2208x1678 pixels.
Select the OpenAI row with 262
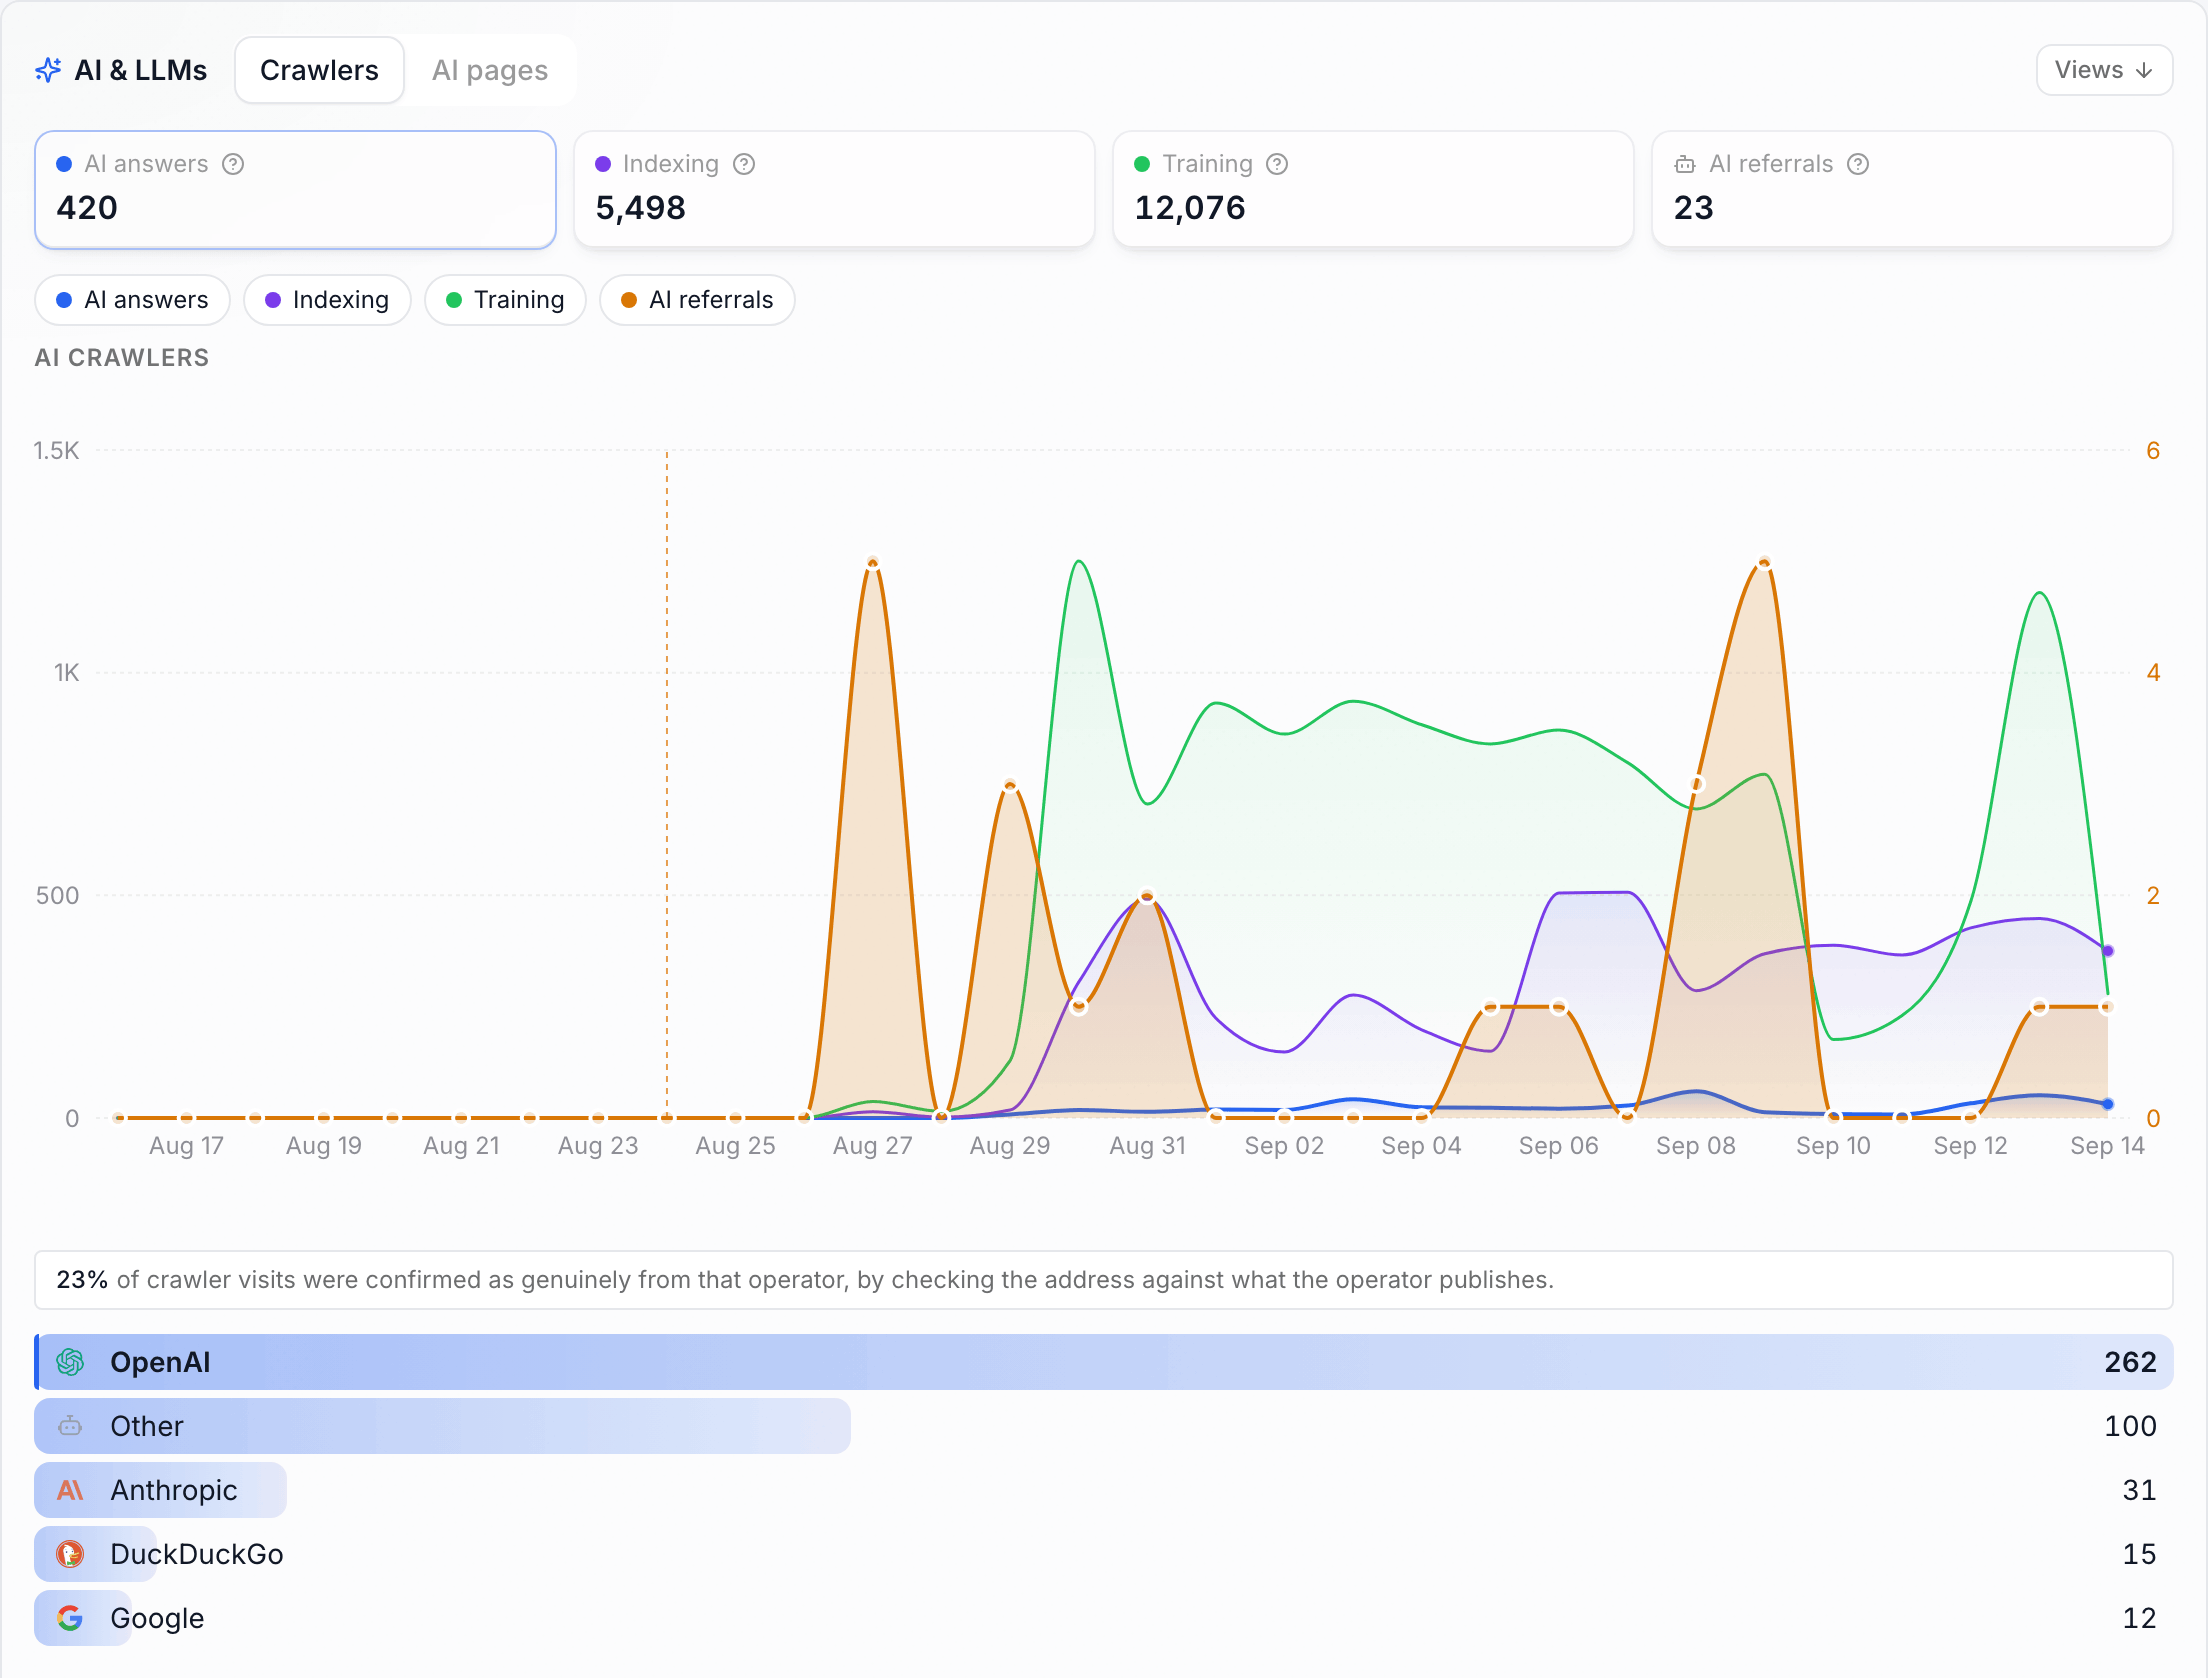(1104, 1362)
